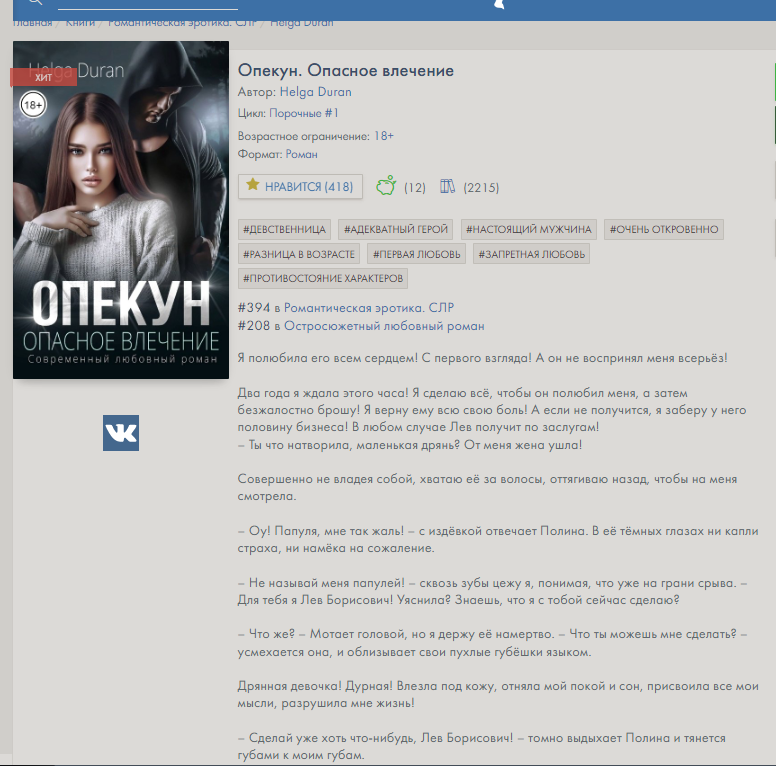Viewport: 776px width, 766px height.
Task: Select tag #ПРОТИВОСТОЯНИЕ ХАРАКТЕРОВ
Action: click(x=323, y=279)
